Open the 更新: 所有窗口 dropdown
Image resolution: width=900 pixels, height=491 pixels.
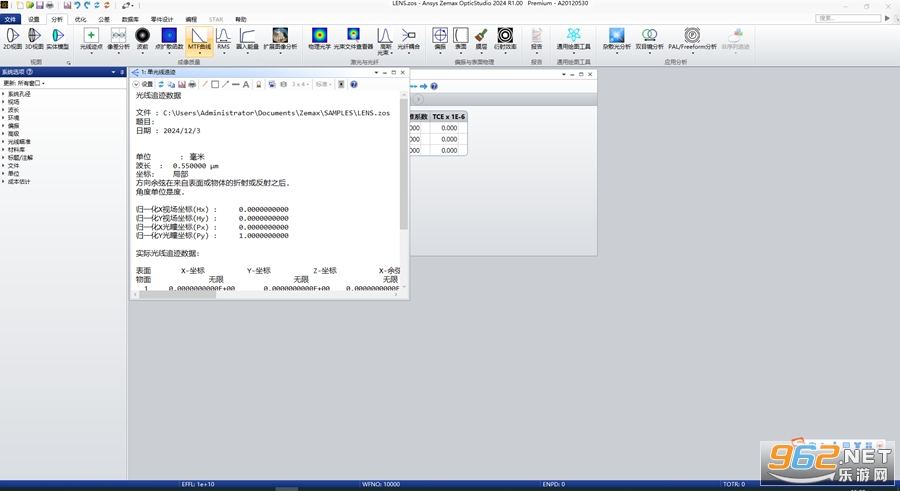coord(24,83)
